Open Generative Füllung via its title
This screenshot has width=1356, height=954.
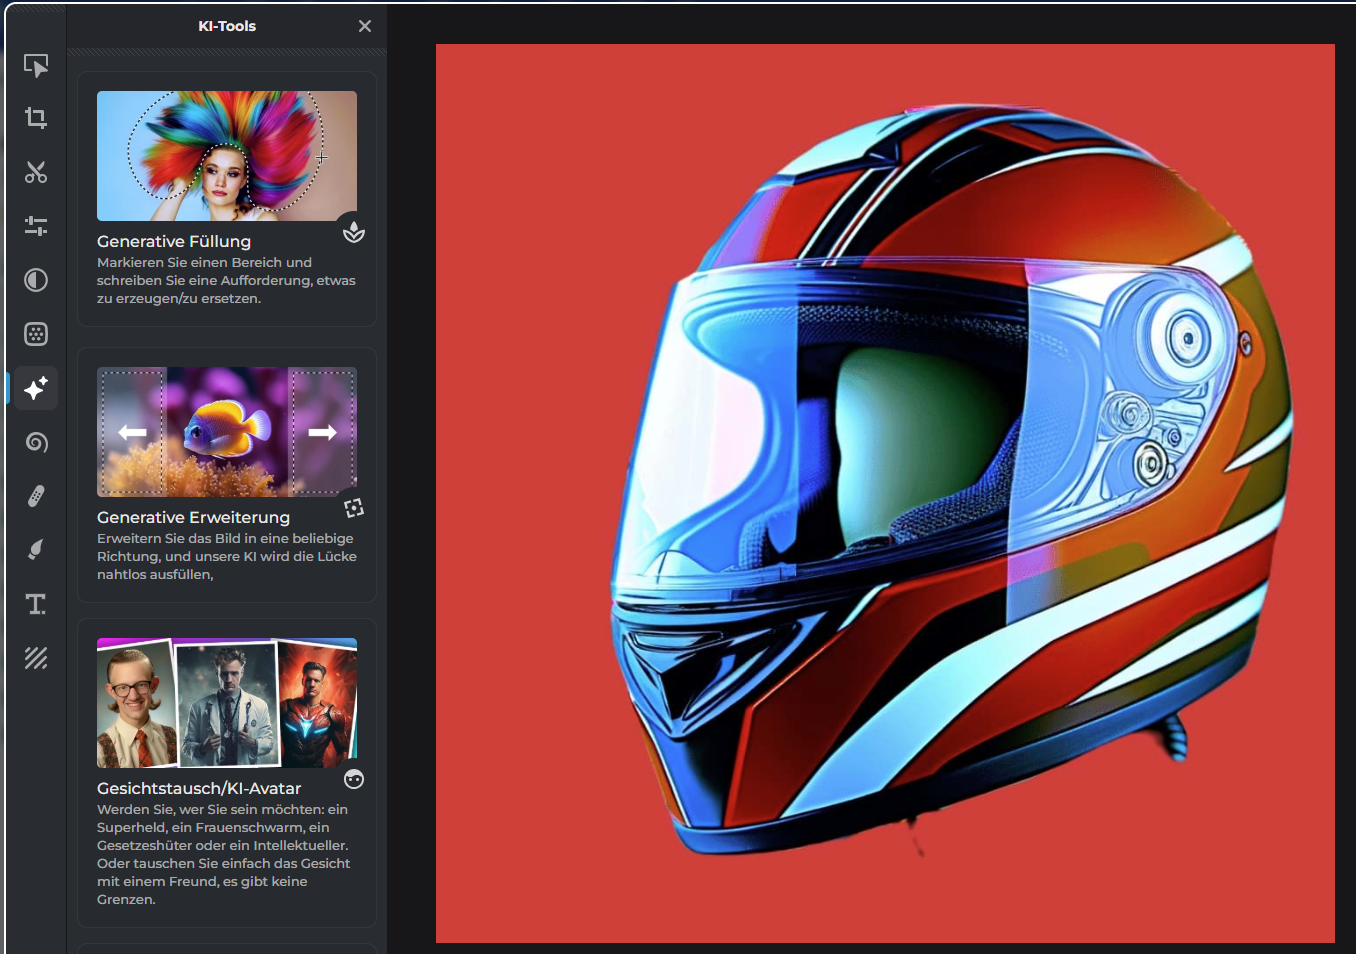(x=174, y=241)
